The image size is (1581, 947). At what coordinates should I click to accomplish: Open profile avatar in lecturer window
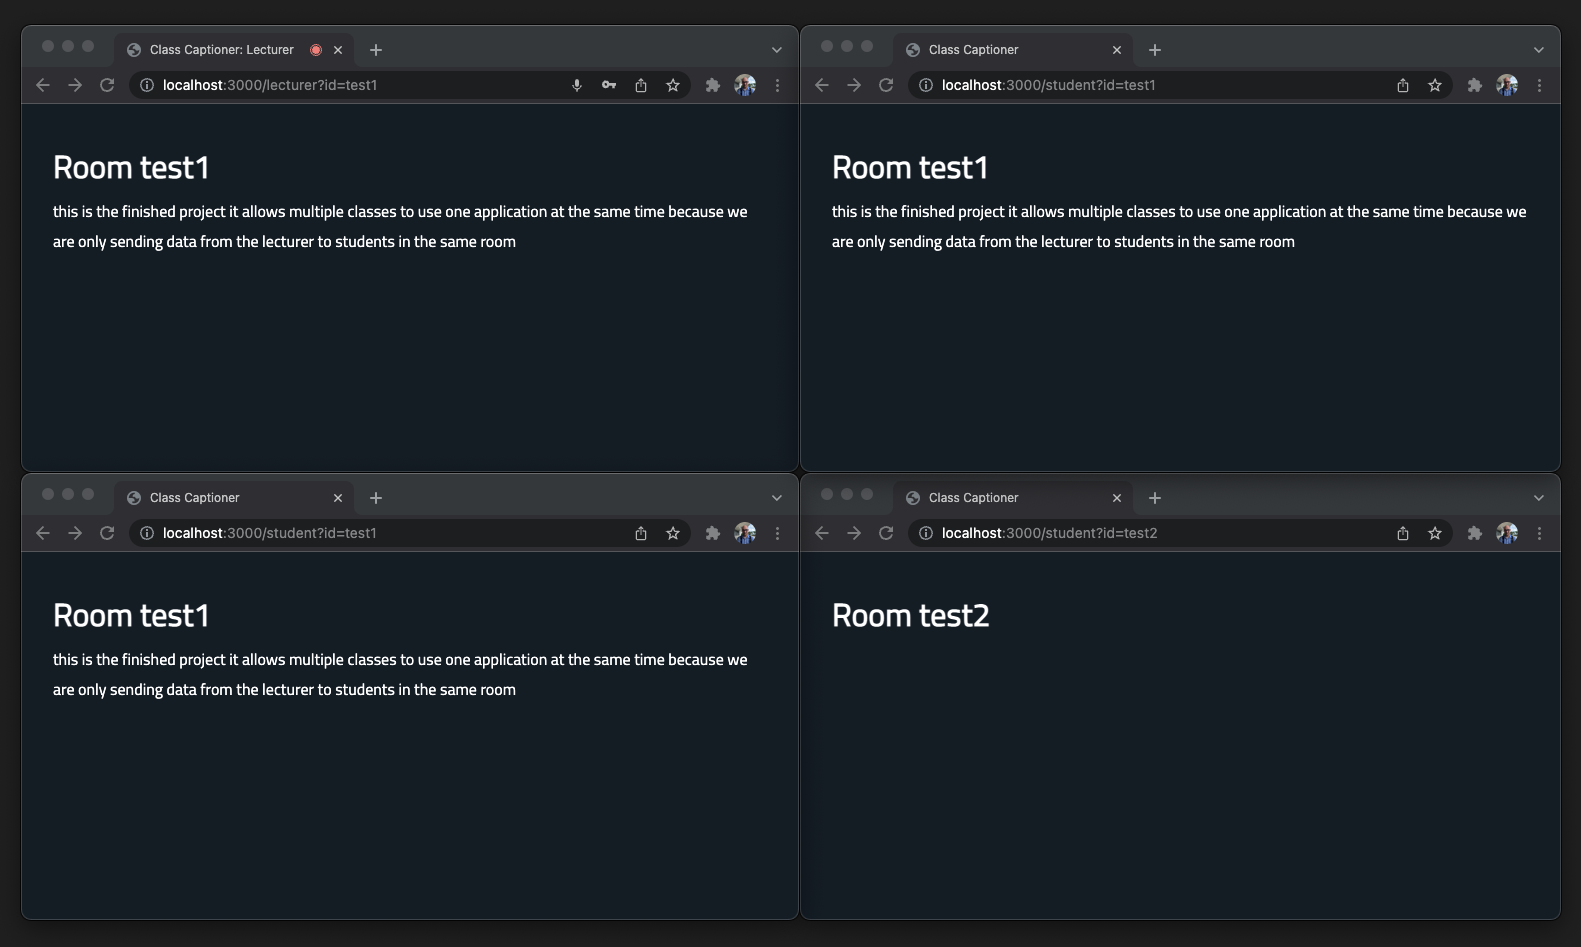pos(745,85)
